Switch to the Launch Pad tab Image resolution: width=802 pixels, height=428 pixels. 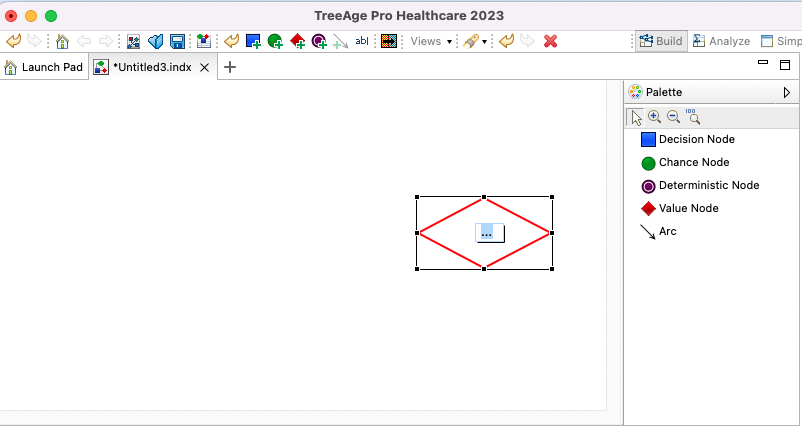44,67
